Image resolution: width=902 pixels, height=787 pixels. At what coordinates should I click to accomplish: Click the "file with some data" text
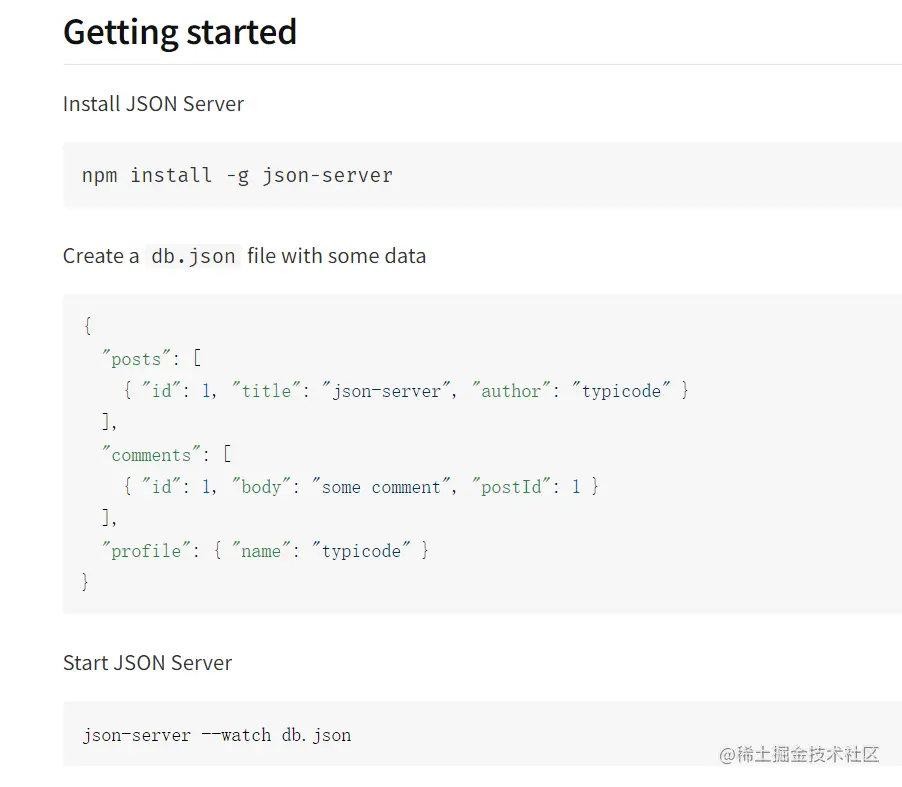336,256
